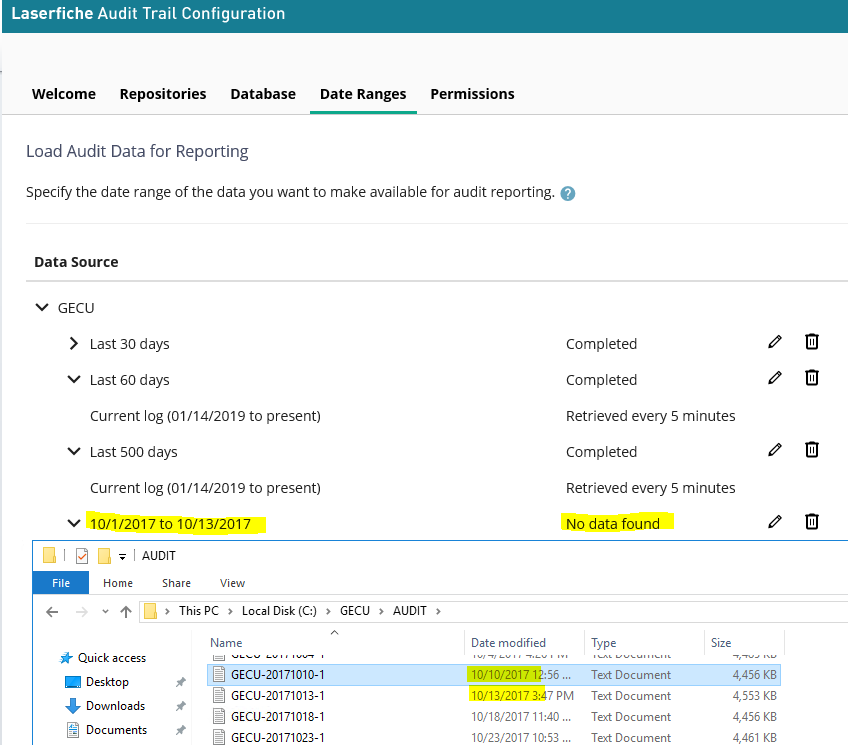The image size is (848, 745).
Task: Sort files by Size column
Action: coord(744,642)
